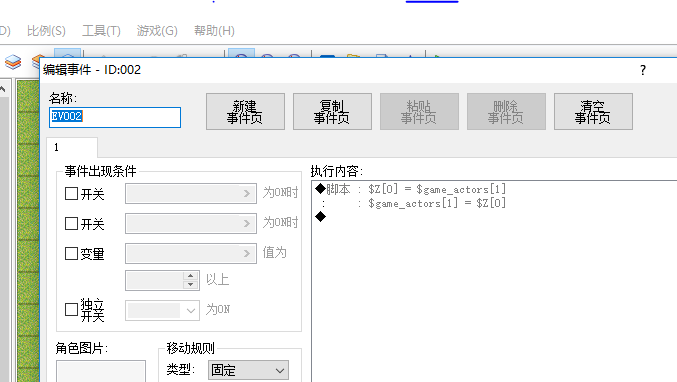677x382 pixels.
Task: Enable the first 开关 condition checkbox
Action: coord(71,193)
